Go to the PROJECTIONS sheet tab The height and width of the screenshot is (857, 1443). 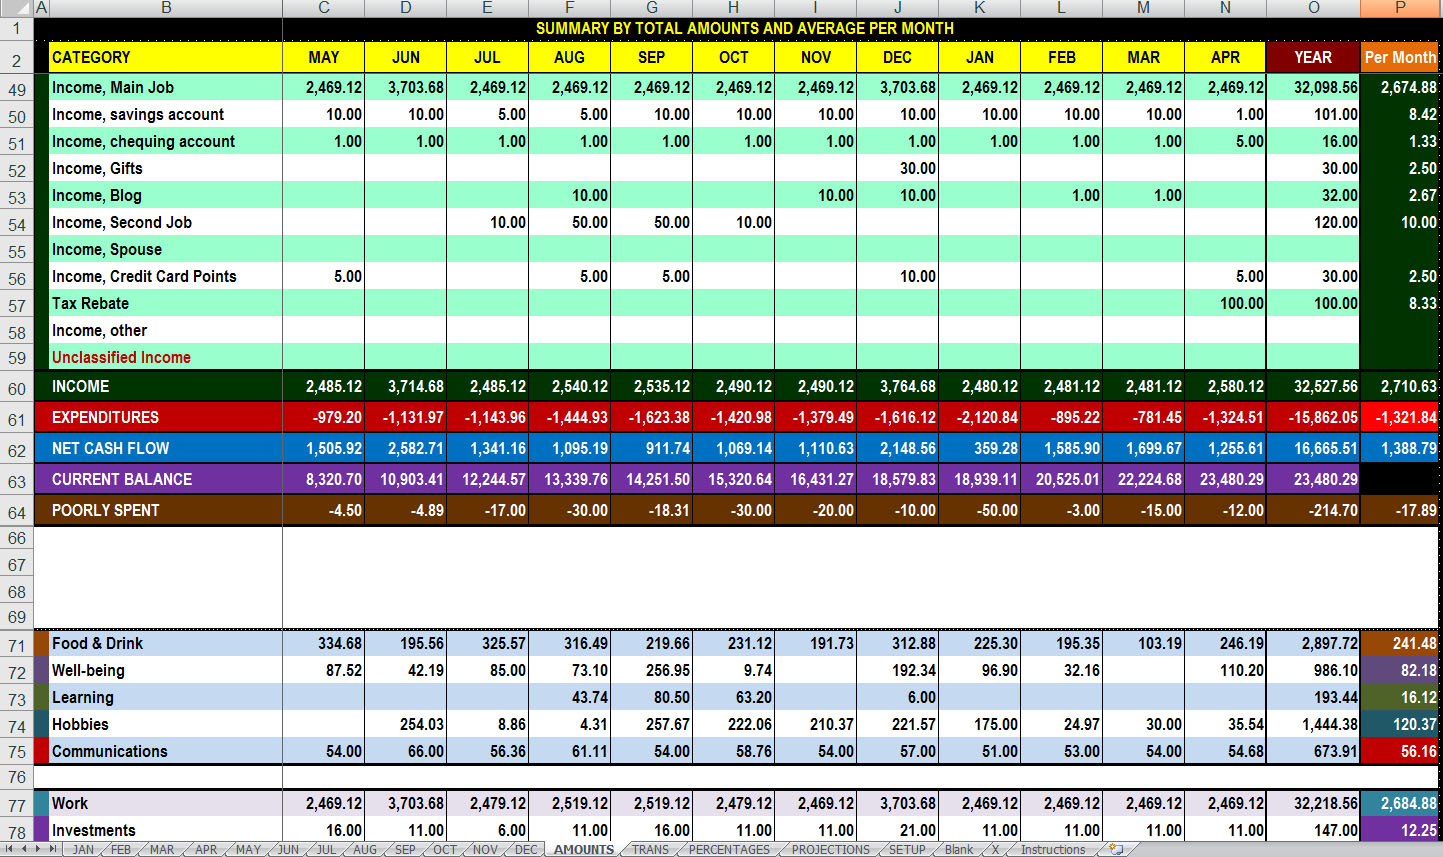[830, 849]
